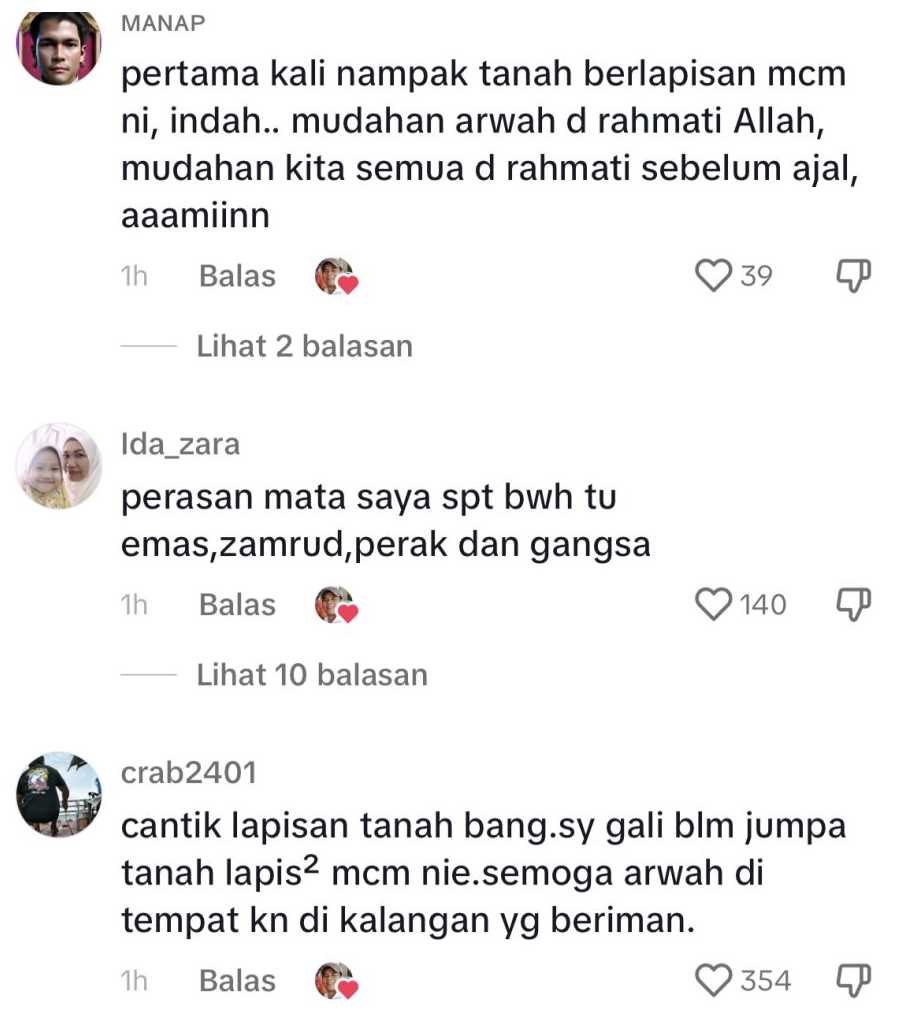Image resolution: width=909 pixels, height=1023 pixels.
Task: Like MANAP's comment with heart icon
Action: [x=713, y=275]
